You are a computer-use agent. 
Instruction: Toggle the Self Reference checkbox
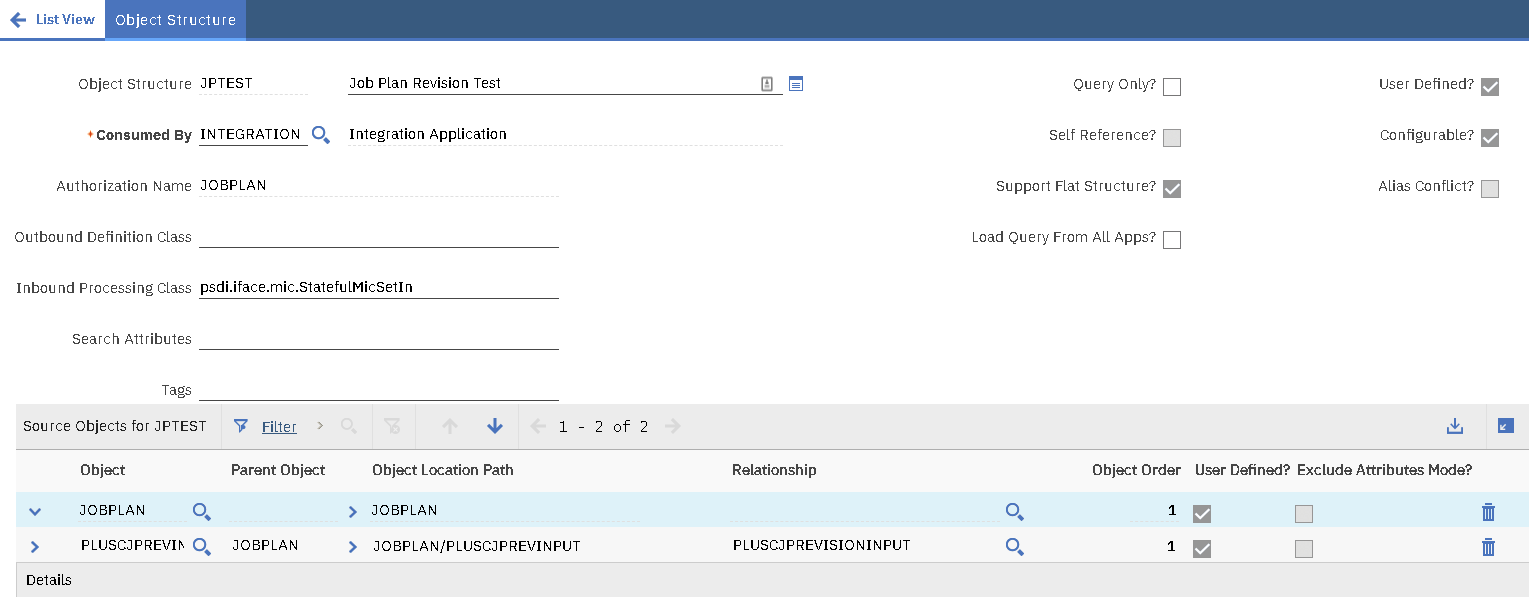(x=1172, y=138)
